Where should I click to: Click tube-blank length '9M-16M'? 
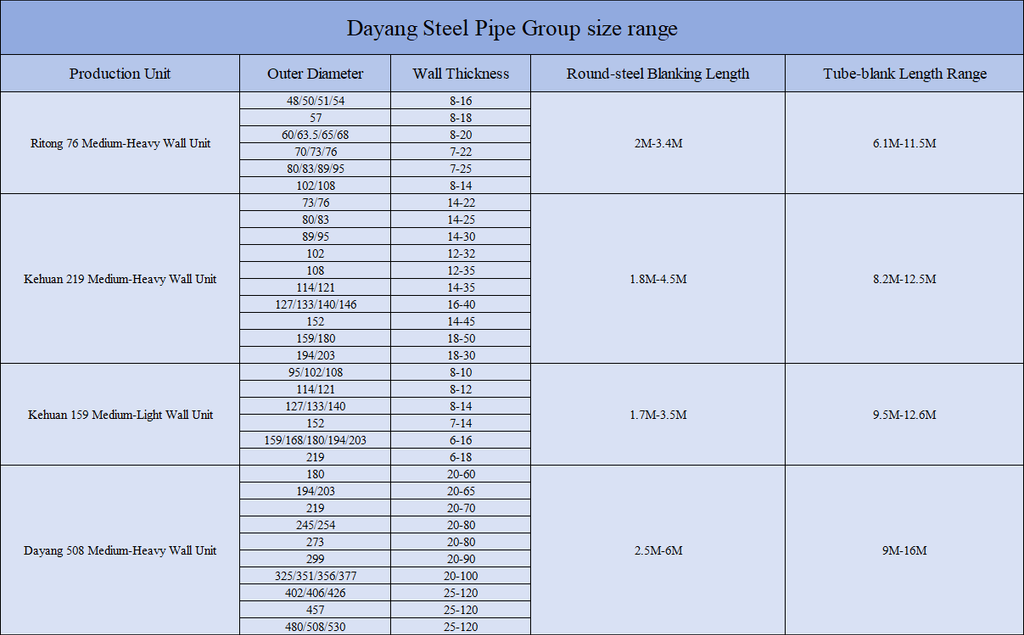pyautogui.click(x=904, y=551)
